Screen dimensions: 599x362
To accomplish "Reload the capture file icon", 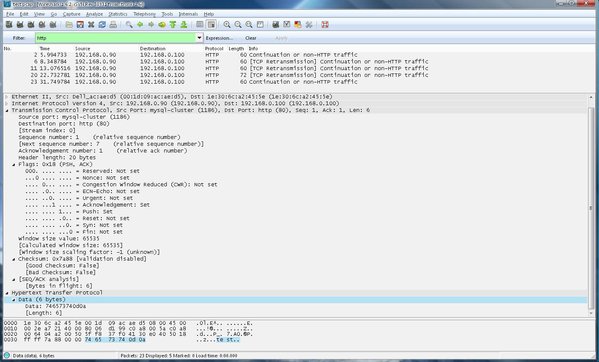I will click(x=102, y=24).
